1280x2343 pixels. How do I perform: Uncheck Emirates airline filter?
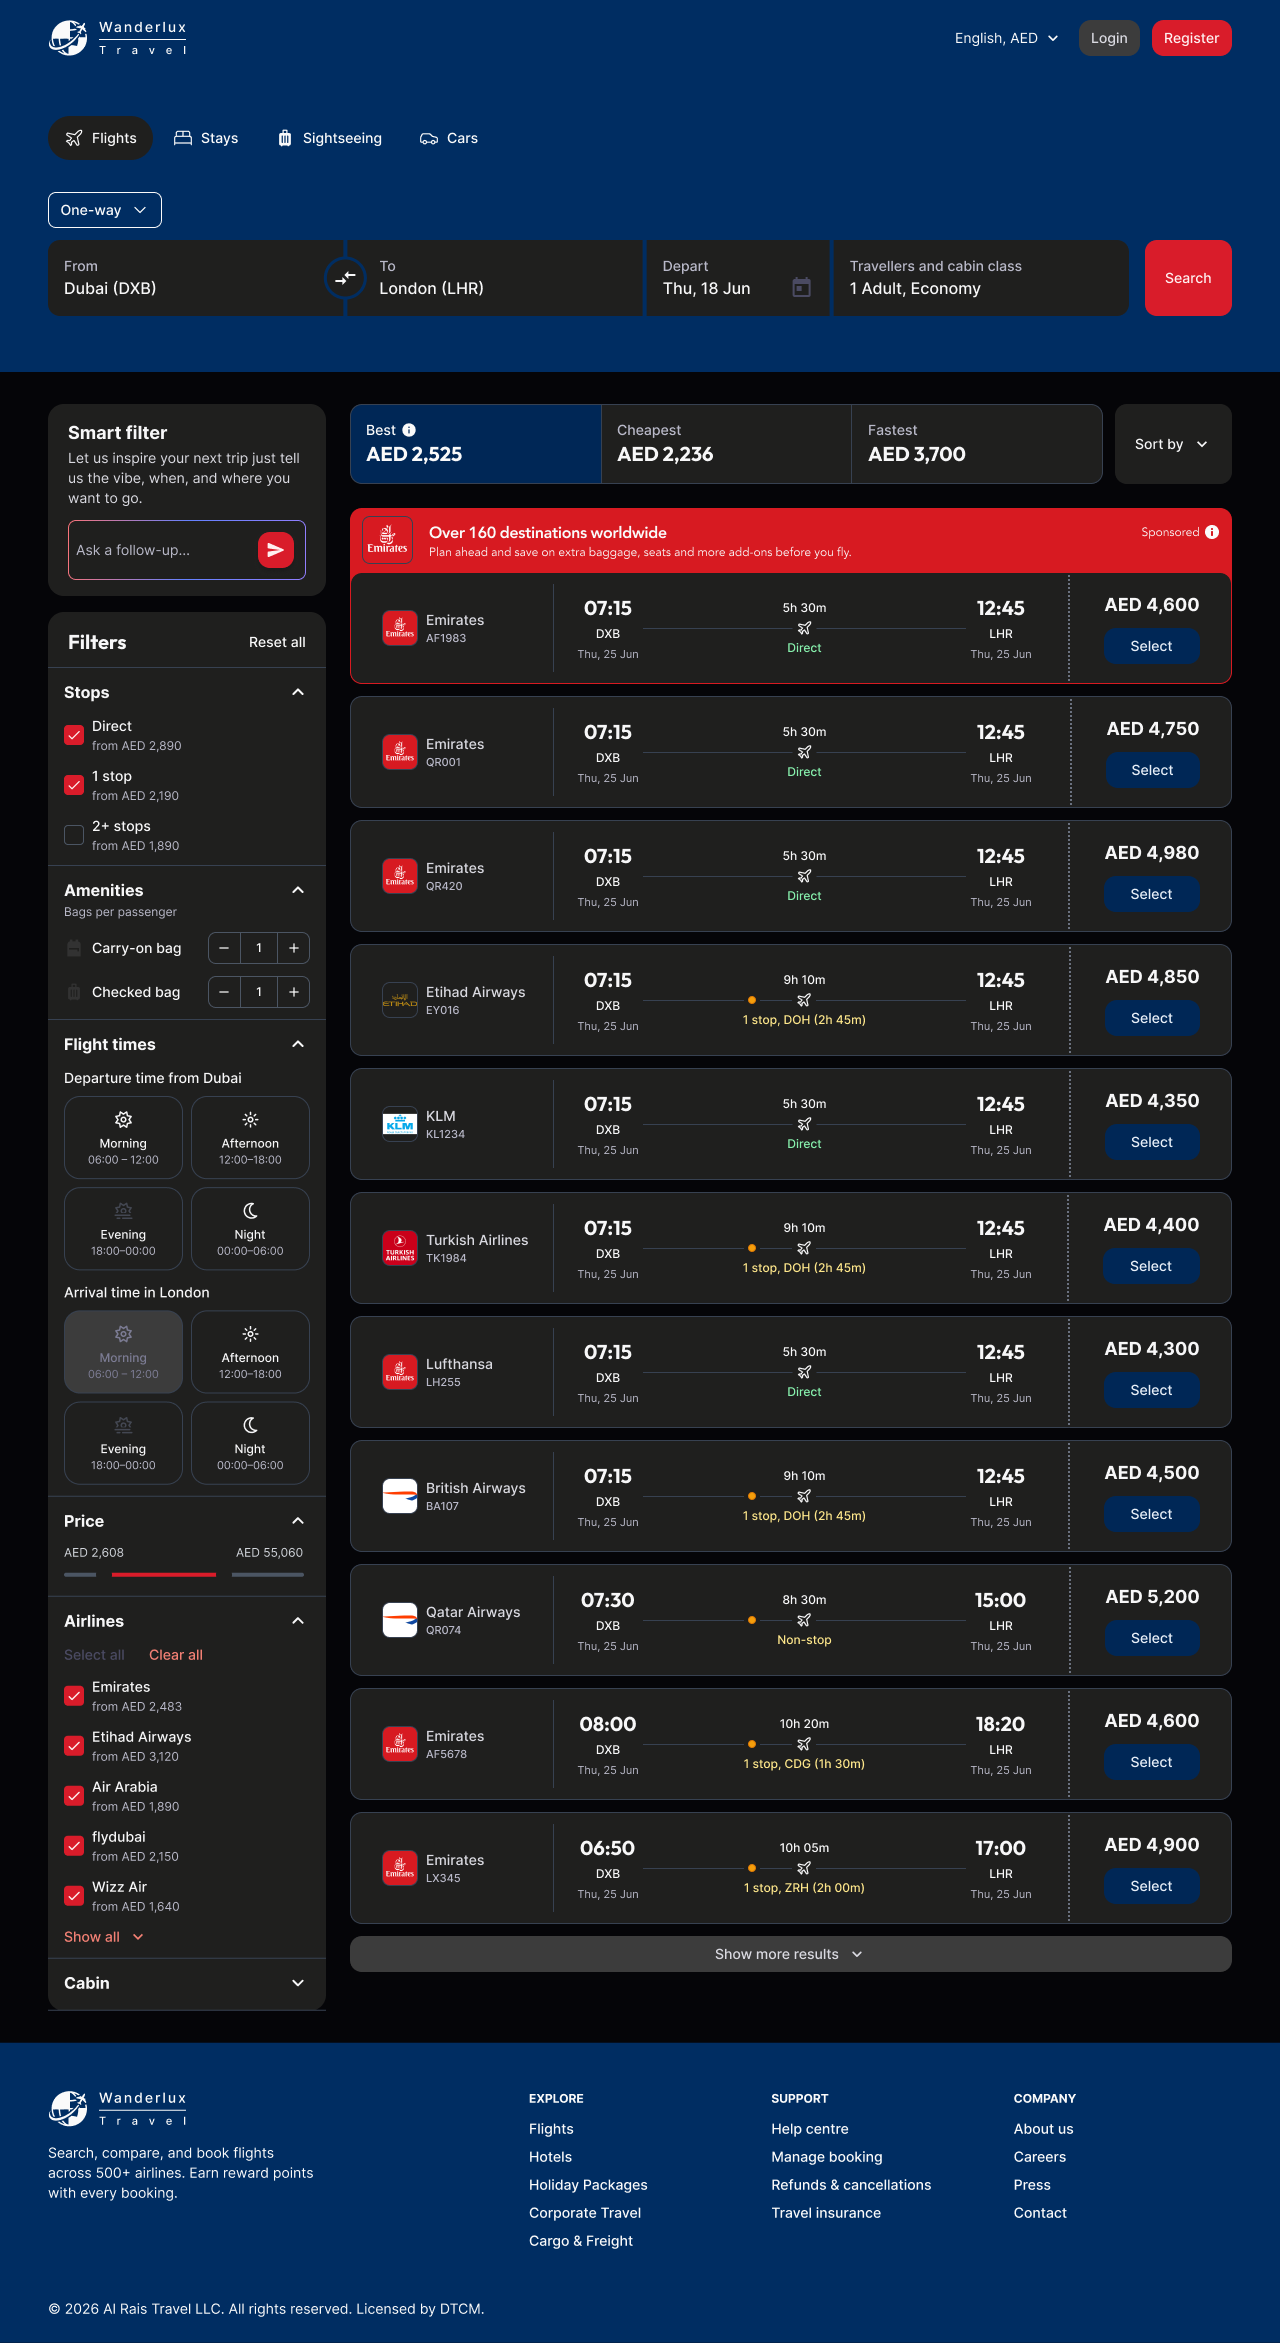click(x=74, y=1696)
